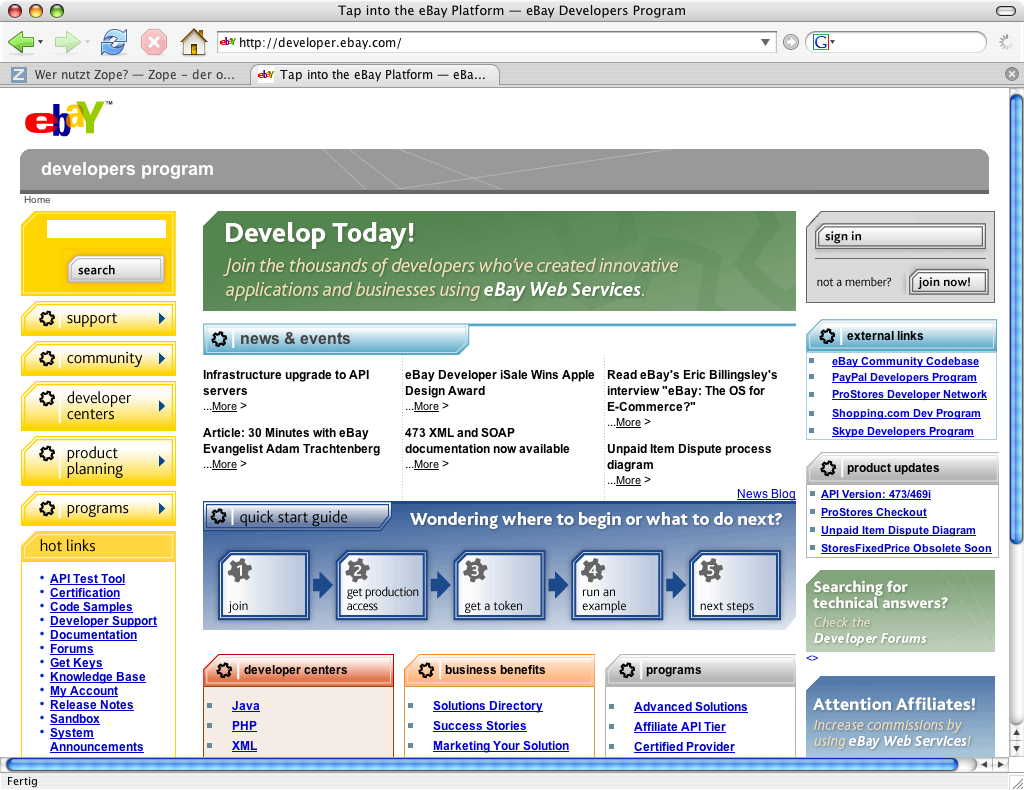Open the programs sidebar menu item

tap(98, 509)
